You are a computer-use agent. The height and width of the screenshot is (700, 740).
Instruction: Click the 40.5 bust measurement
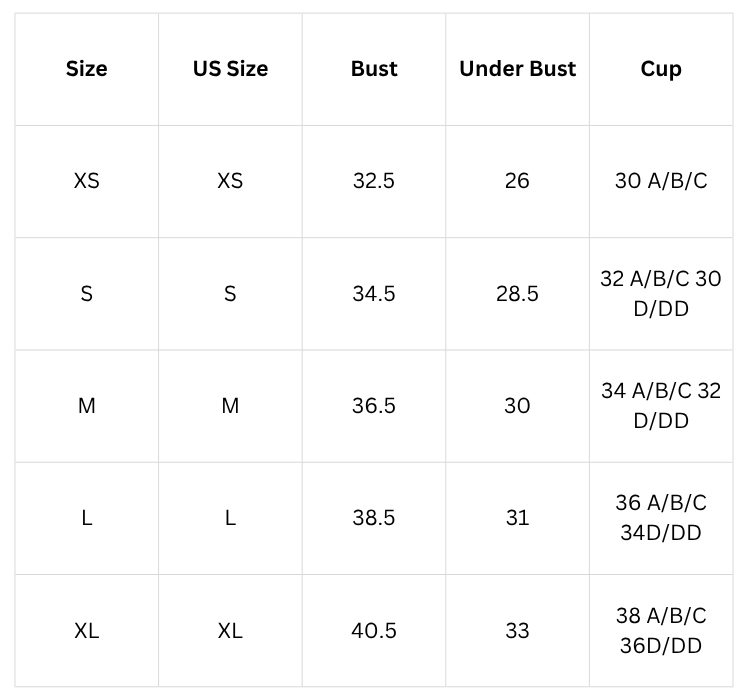pyautogui.click(x=374, y=631)
